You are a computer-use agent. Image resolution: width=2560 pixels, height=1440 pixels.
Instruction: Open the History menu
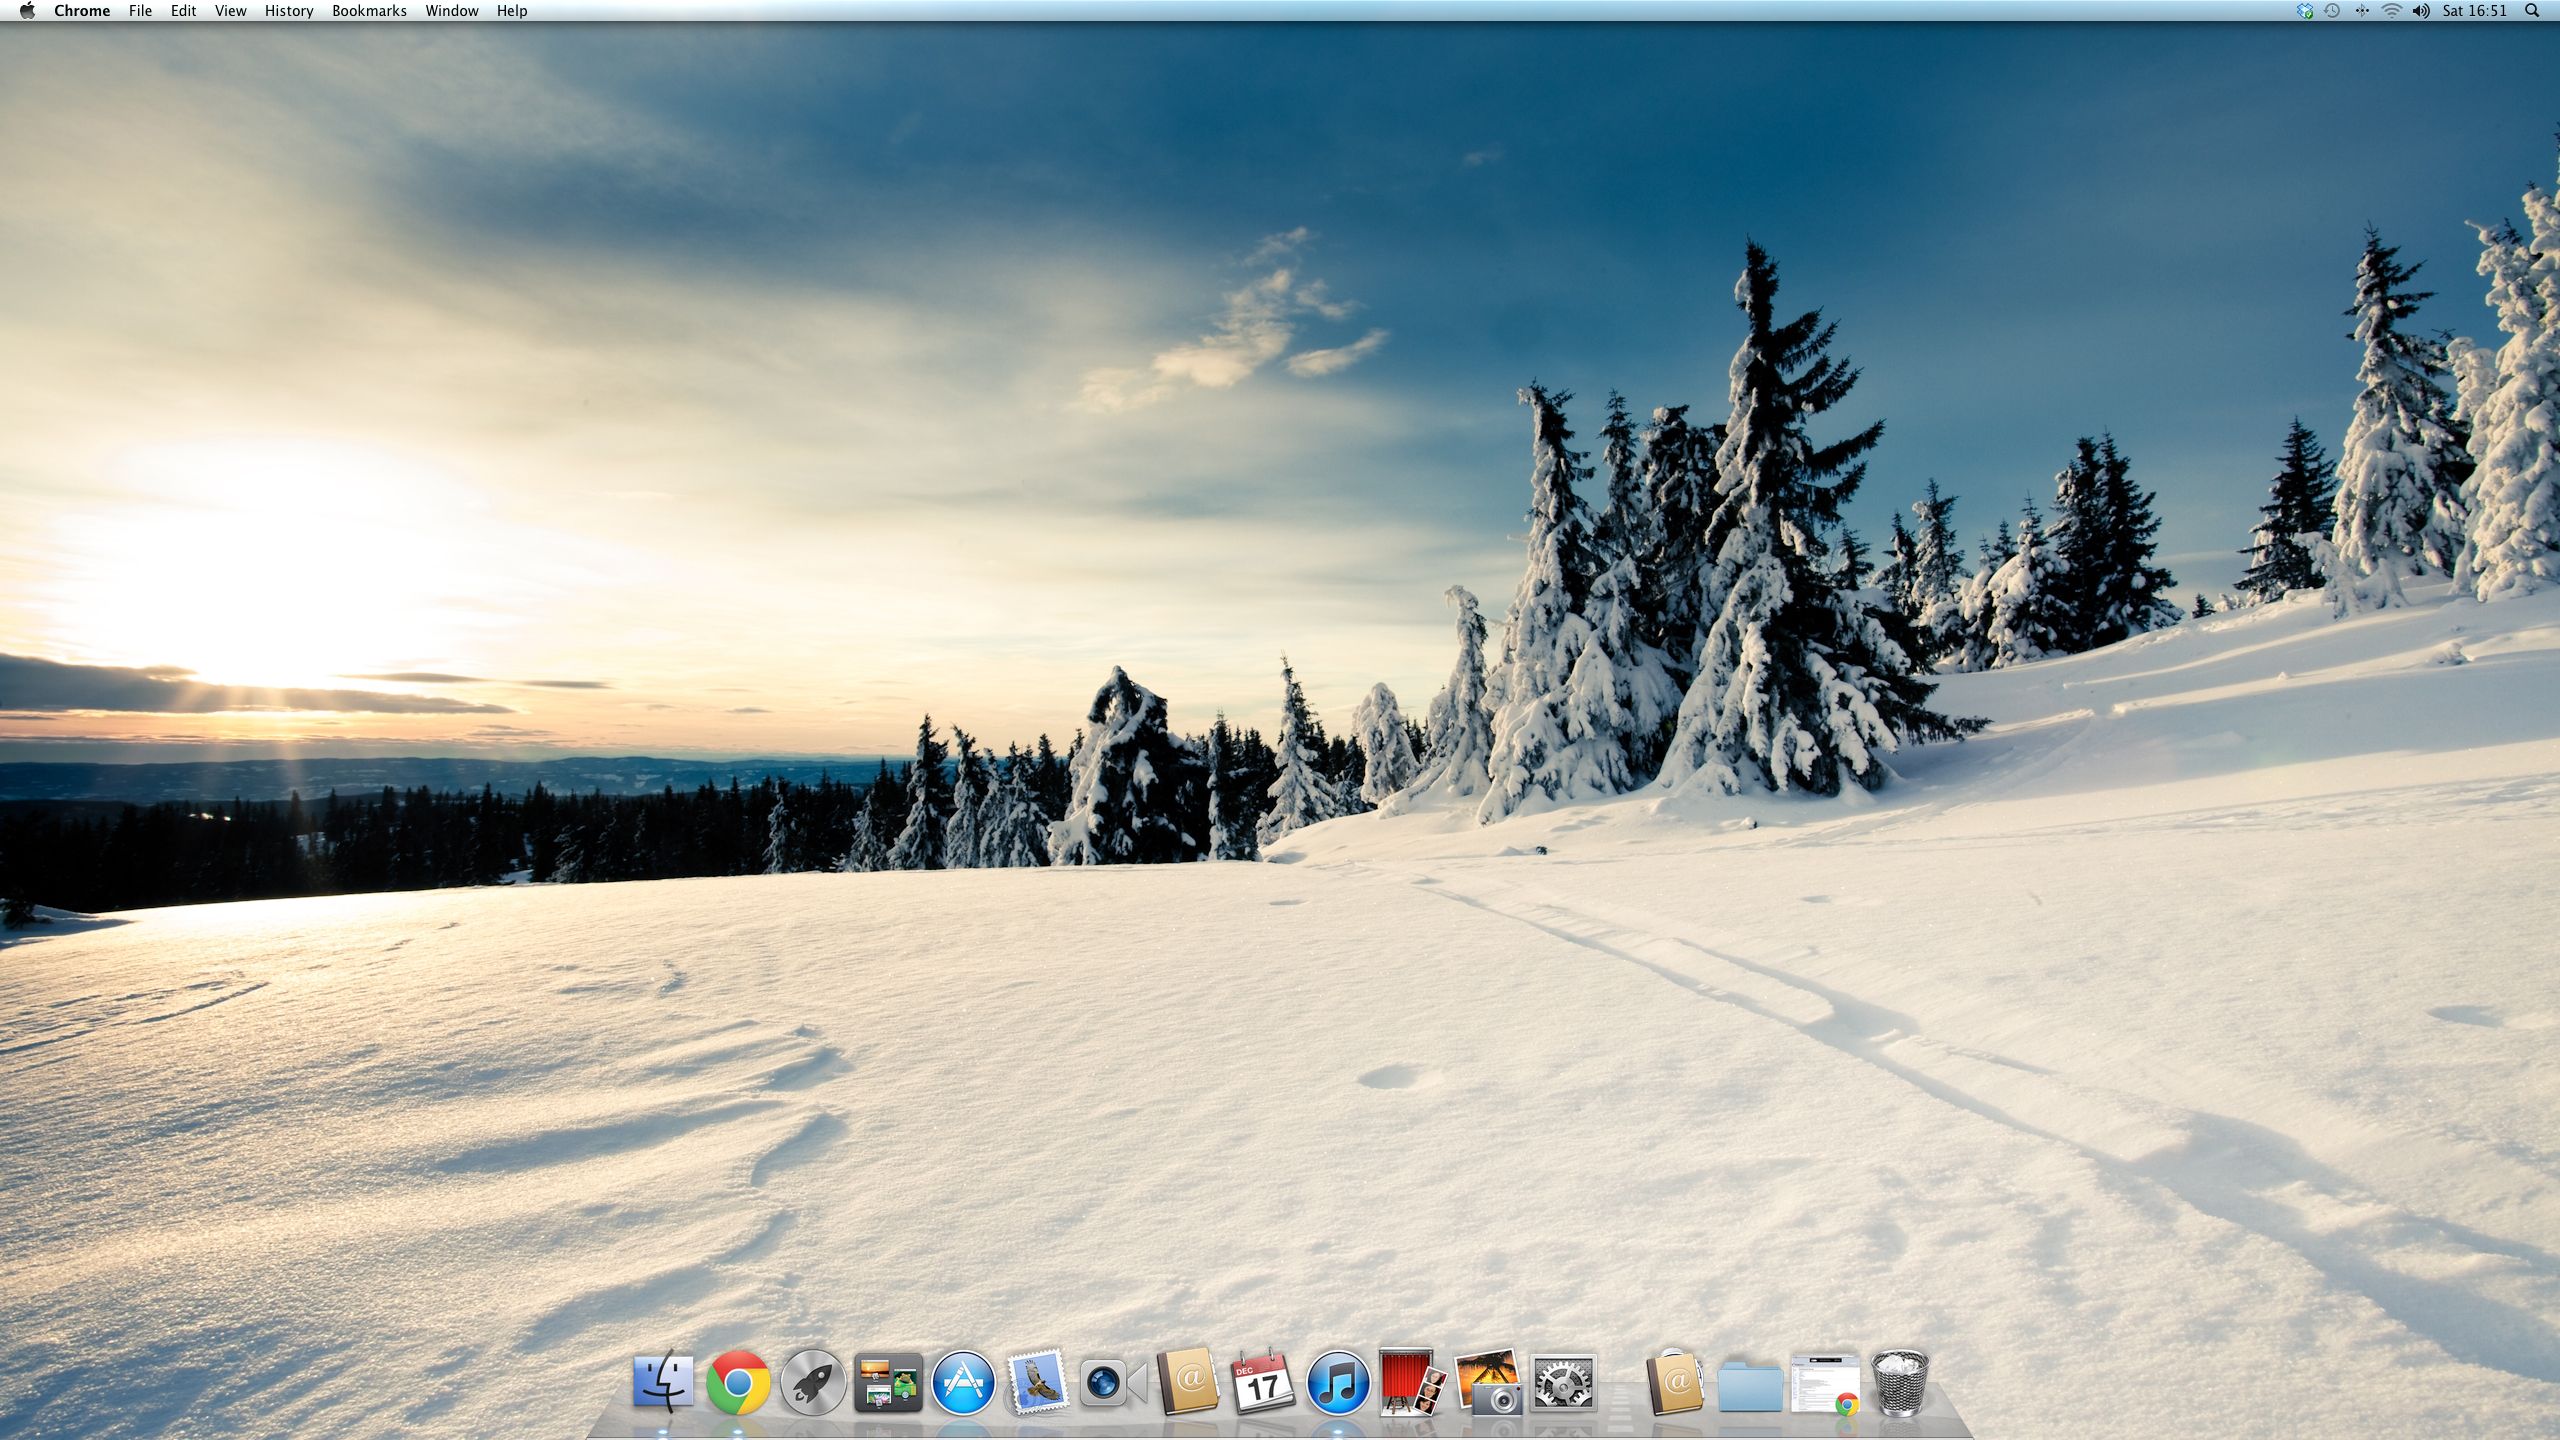289,11
